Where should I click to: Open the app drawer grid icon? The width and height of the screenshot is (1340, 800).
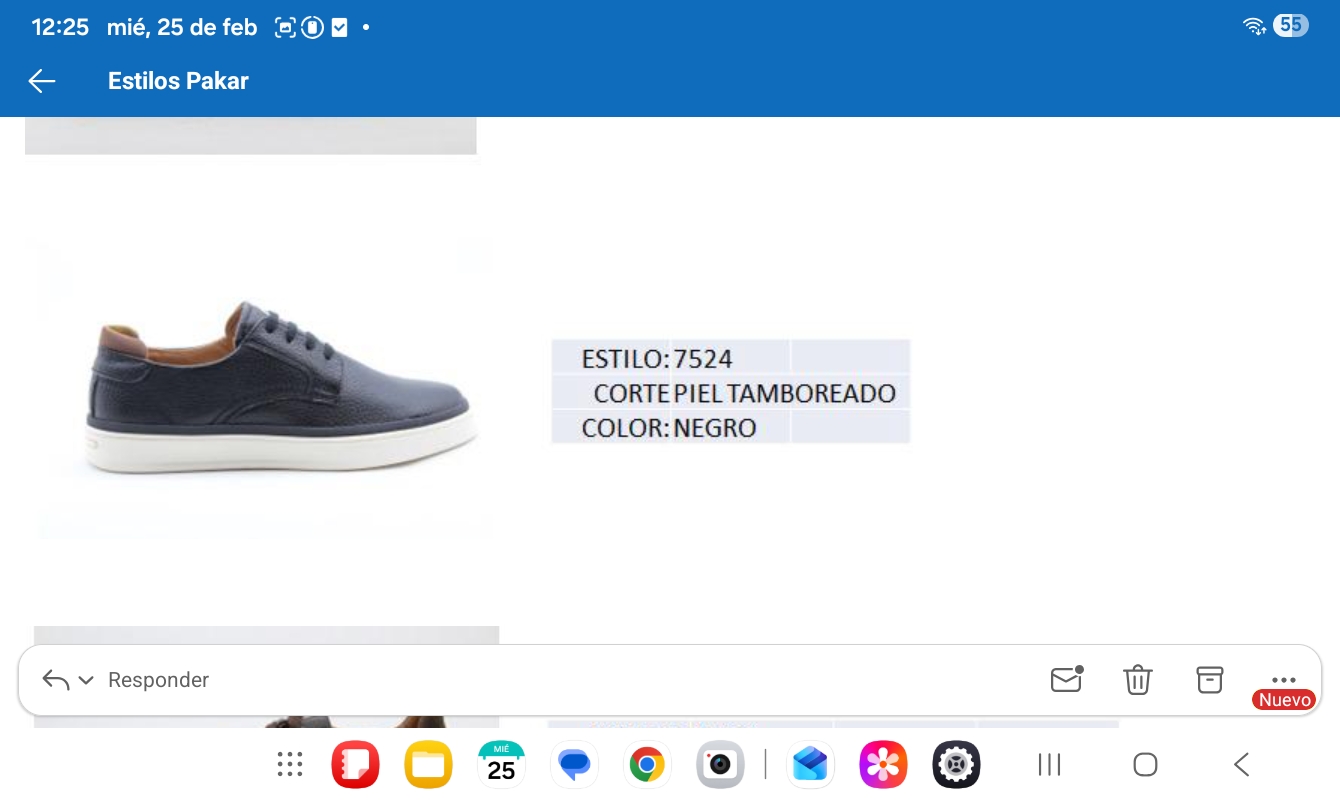point(290,765)
